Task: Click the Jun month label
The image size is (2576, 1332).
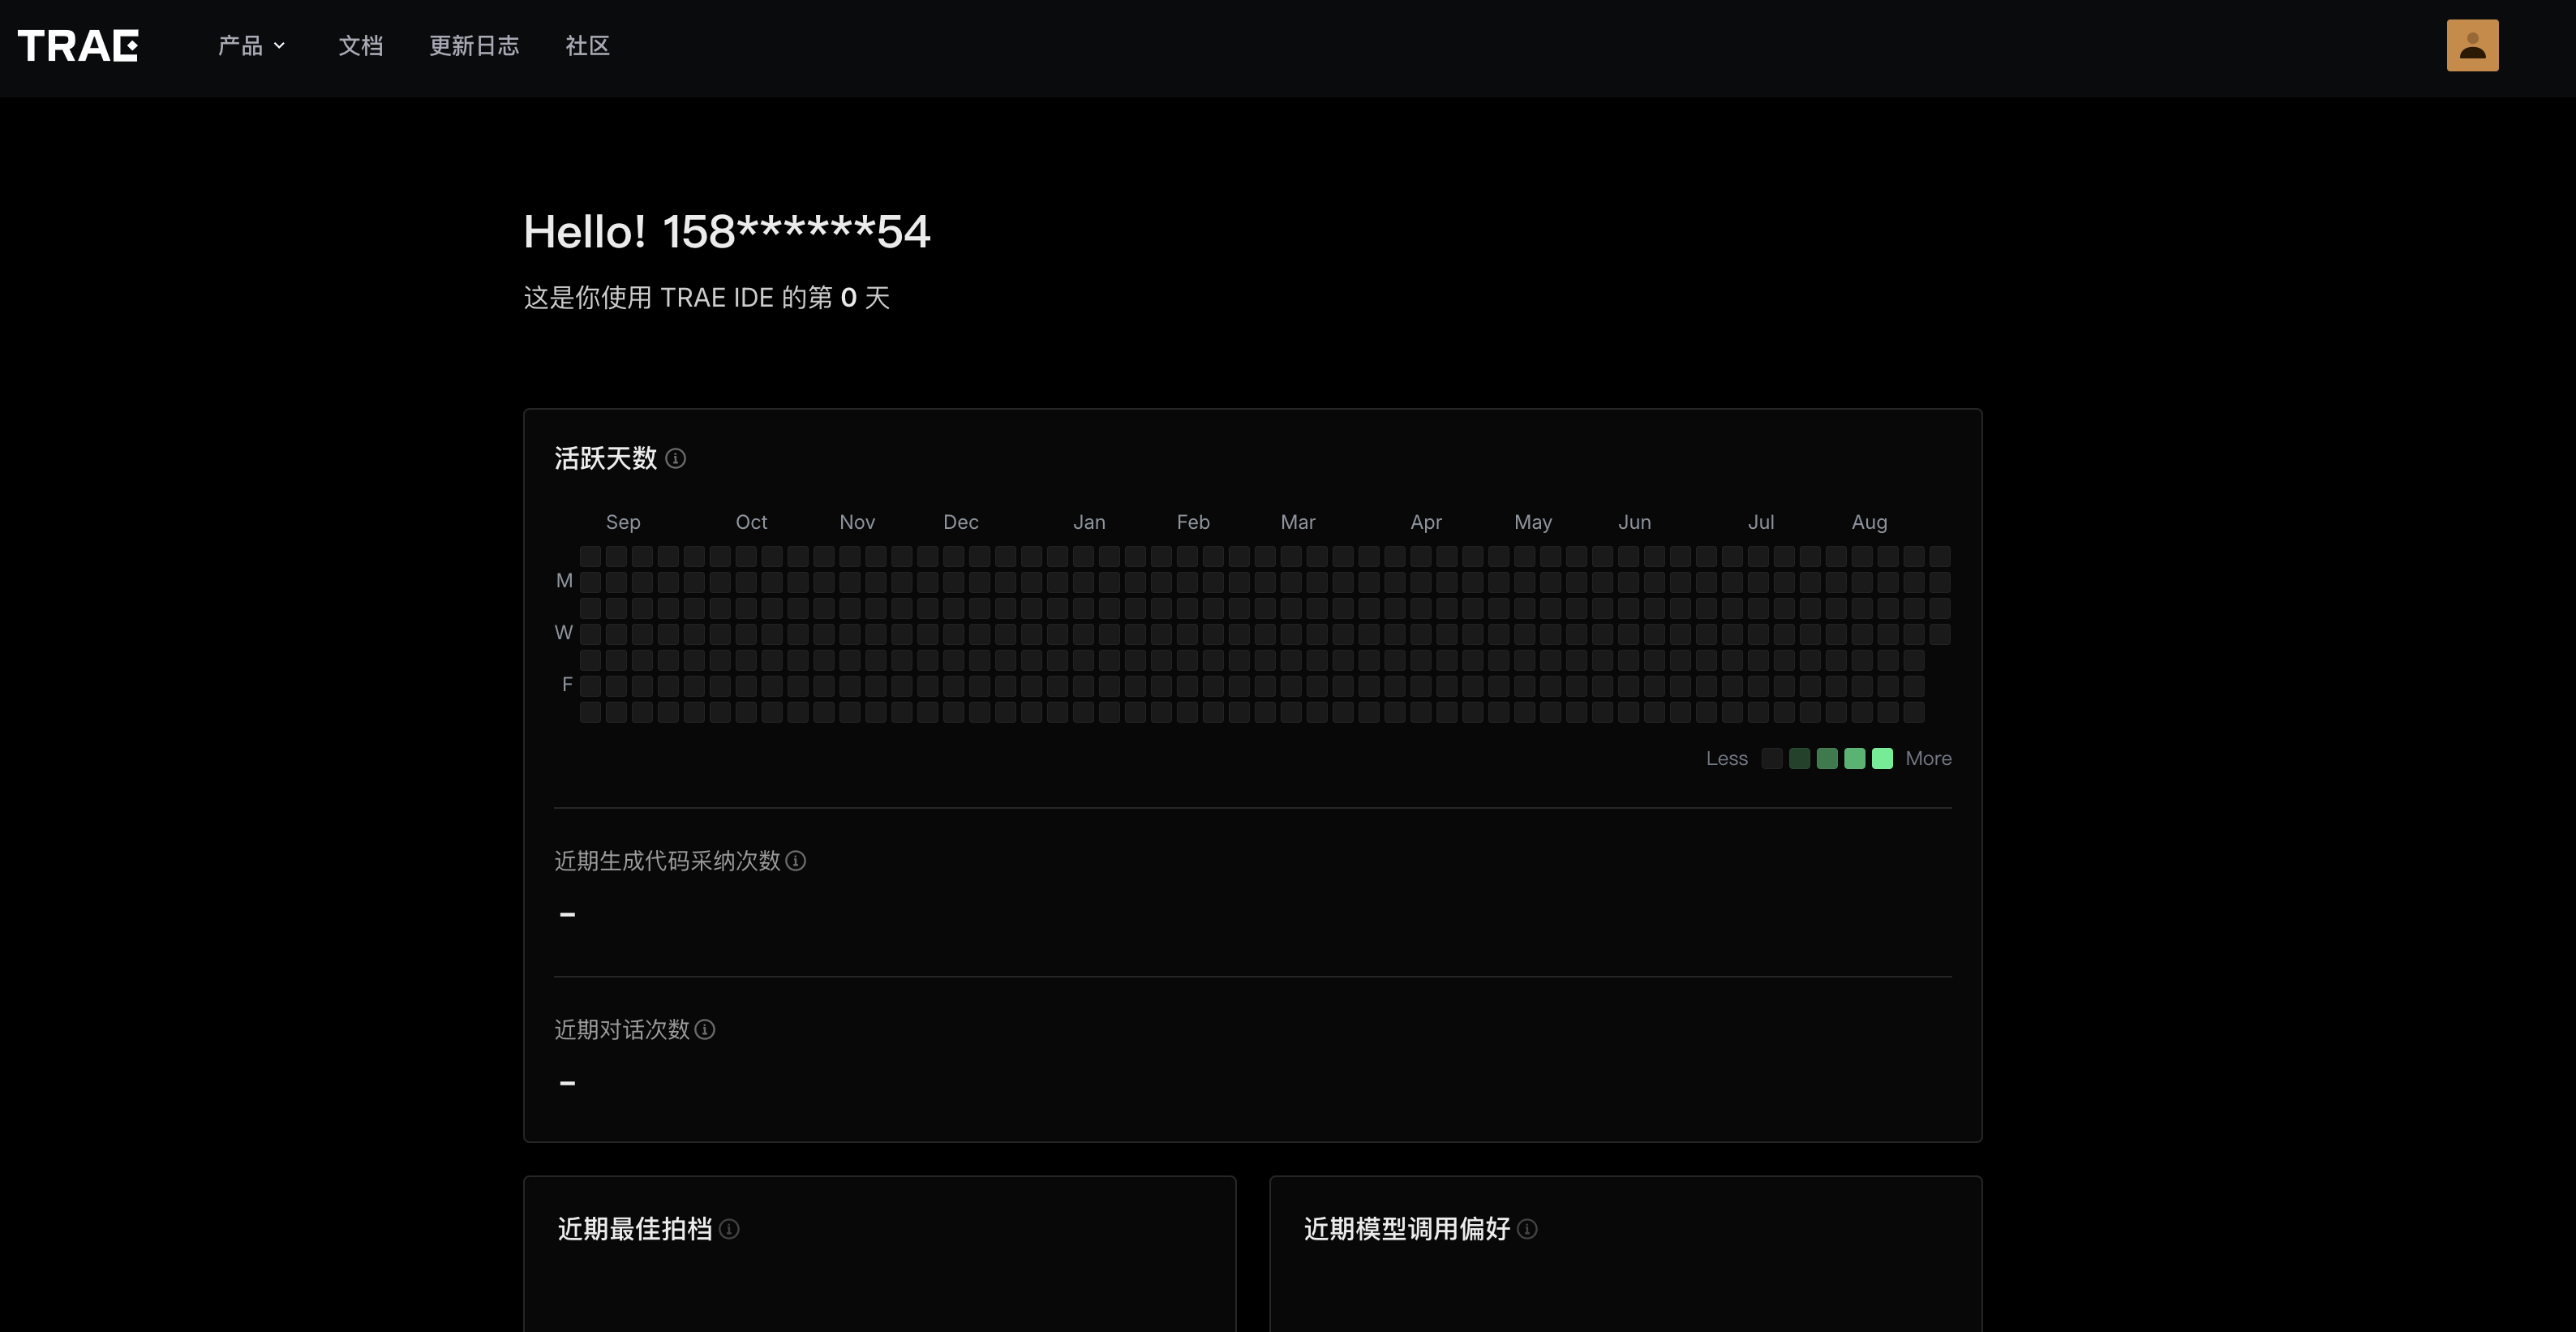Action: (x=1635, y=522)
